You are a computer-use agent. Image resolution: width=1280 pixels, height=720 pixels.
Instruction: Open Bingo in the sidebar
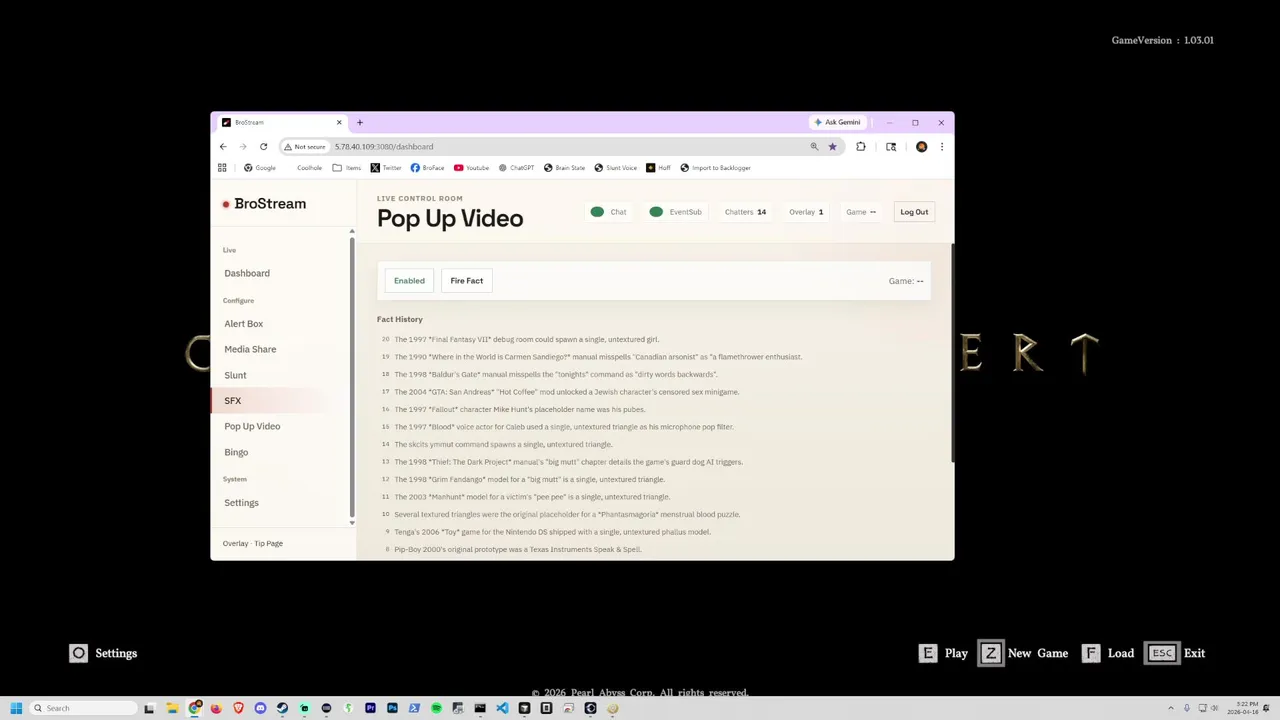pyautogui.click(x=236, y=452)
